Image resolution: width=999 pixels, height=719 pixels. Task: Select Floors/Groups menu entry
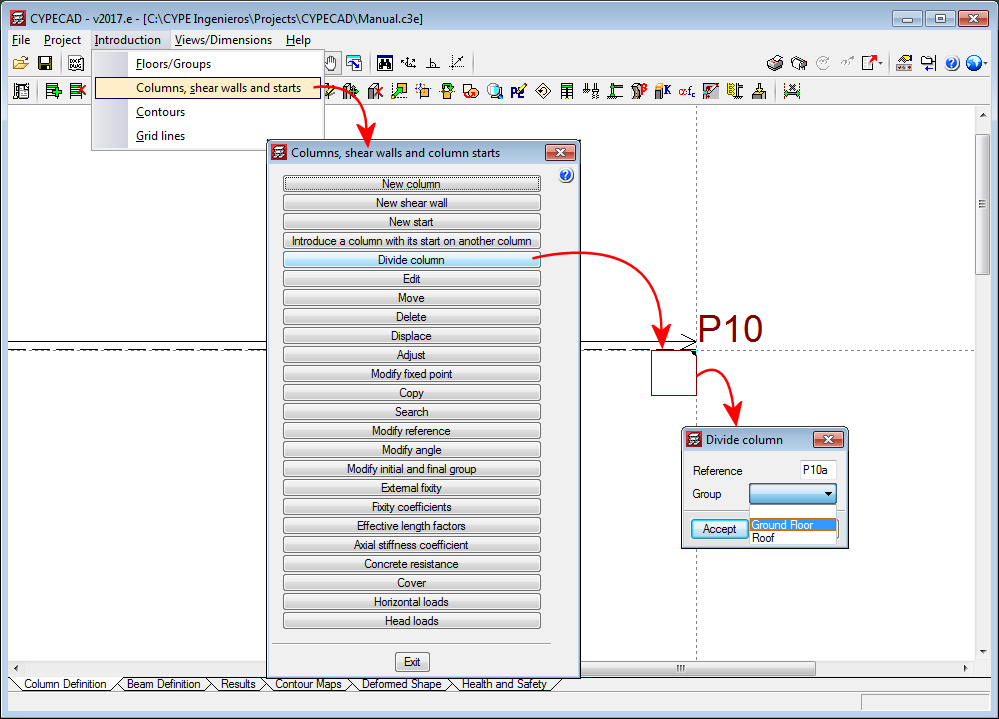click(173, 64)
